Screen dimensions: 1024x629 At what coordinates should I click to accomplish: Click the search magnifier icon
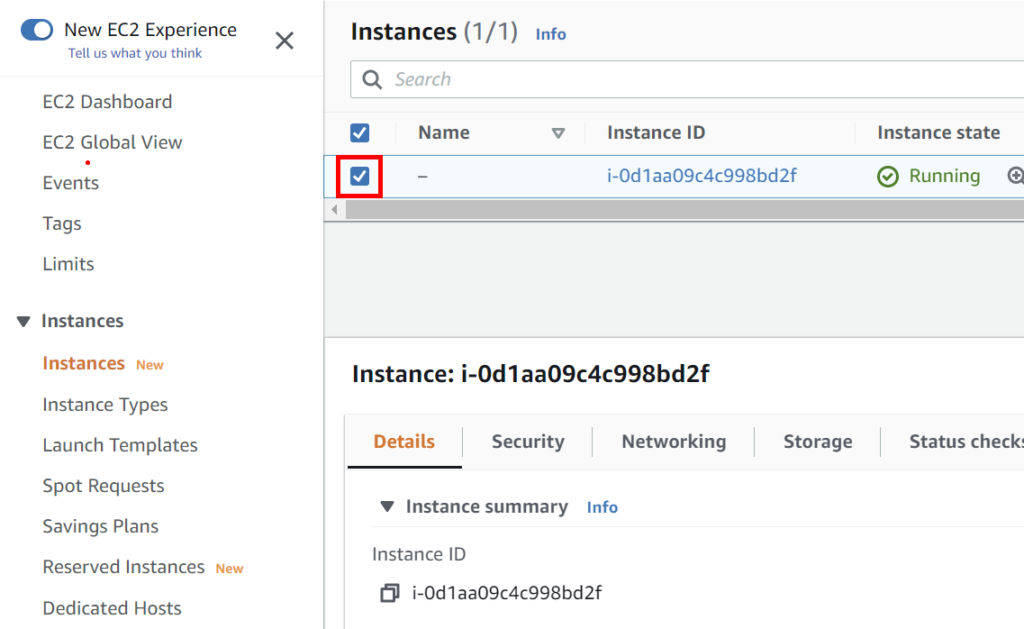372,80
